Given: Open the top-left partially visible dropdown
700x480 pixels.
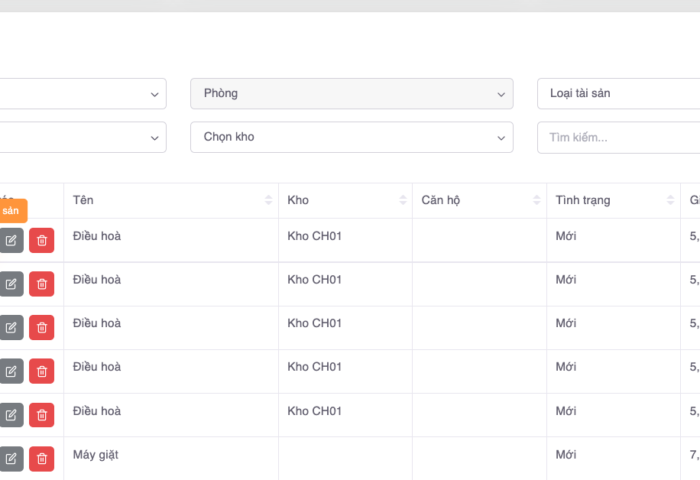Looking at the screenshot, I should [82, 93].
